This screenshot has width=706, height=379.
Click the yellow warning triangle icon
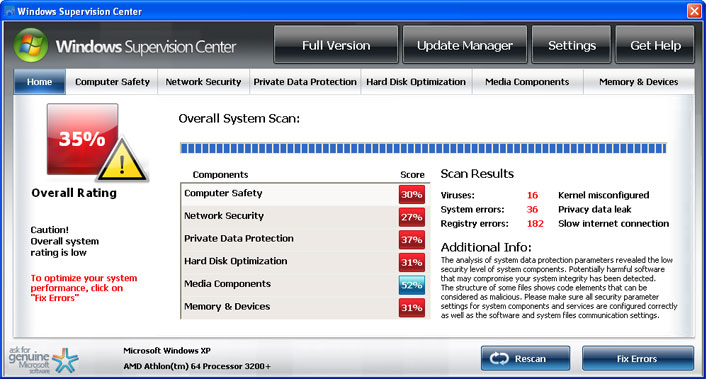point(122,160)
